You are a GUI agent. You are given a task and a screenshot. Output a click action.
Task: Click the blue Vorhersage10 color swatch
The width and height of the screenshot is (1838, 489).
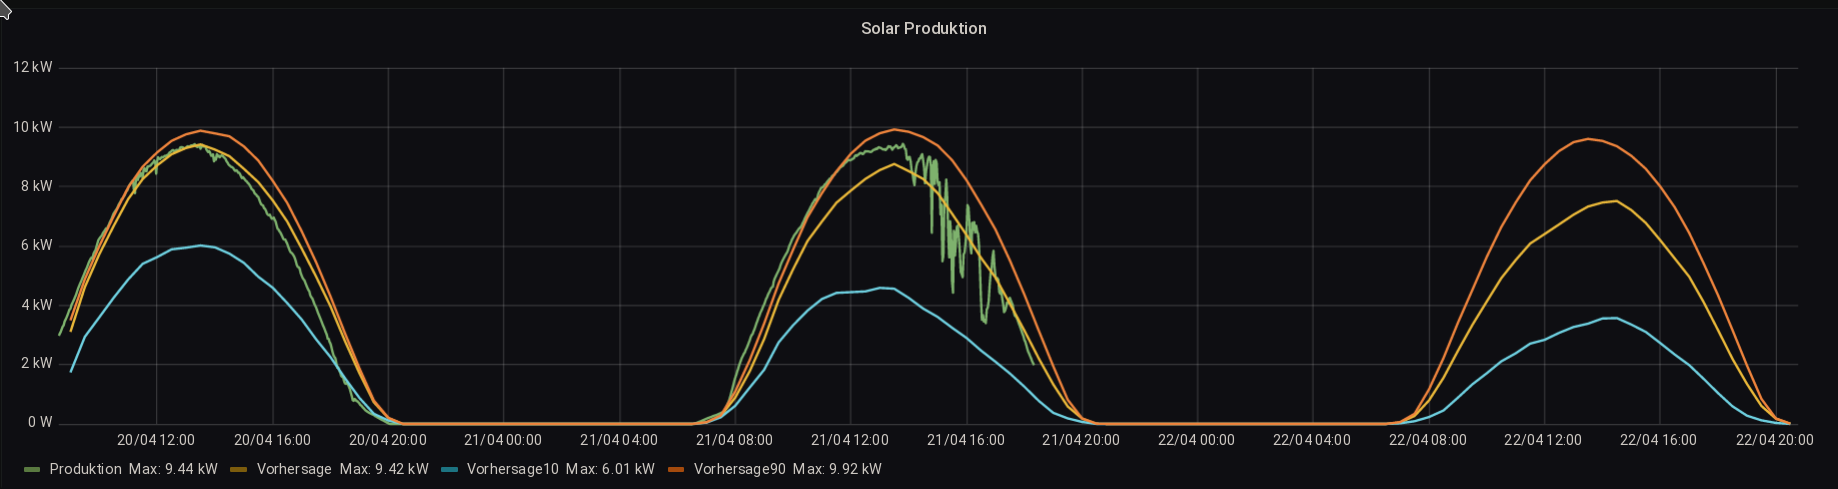click(x=448, y=469)
